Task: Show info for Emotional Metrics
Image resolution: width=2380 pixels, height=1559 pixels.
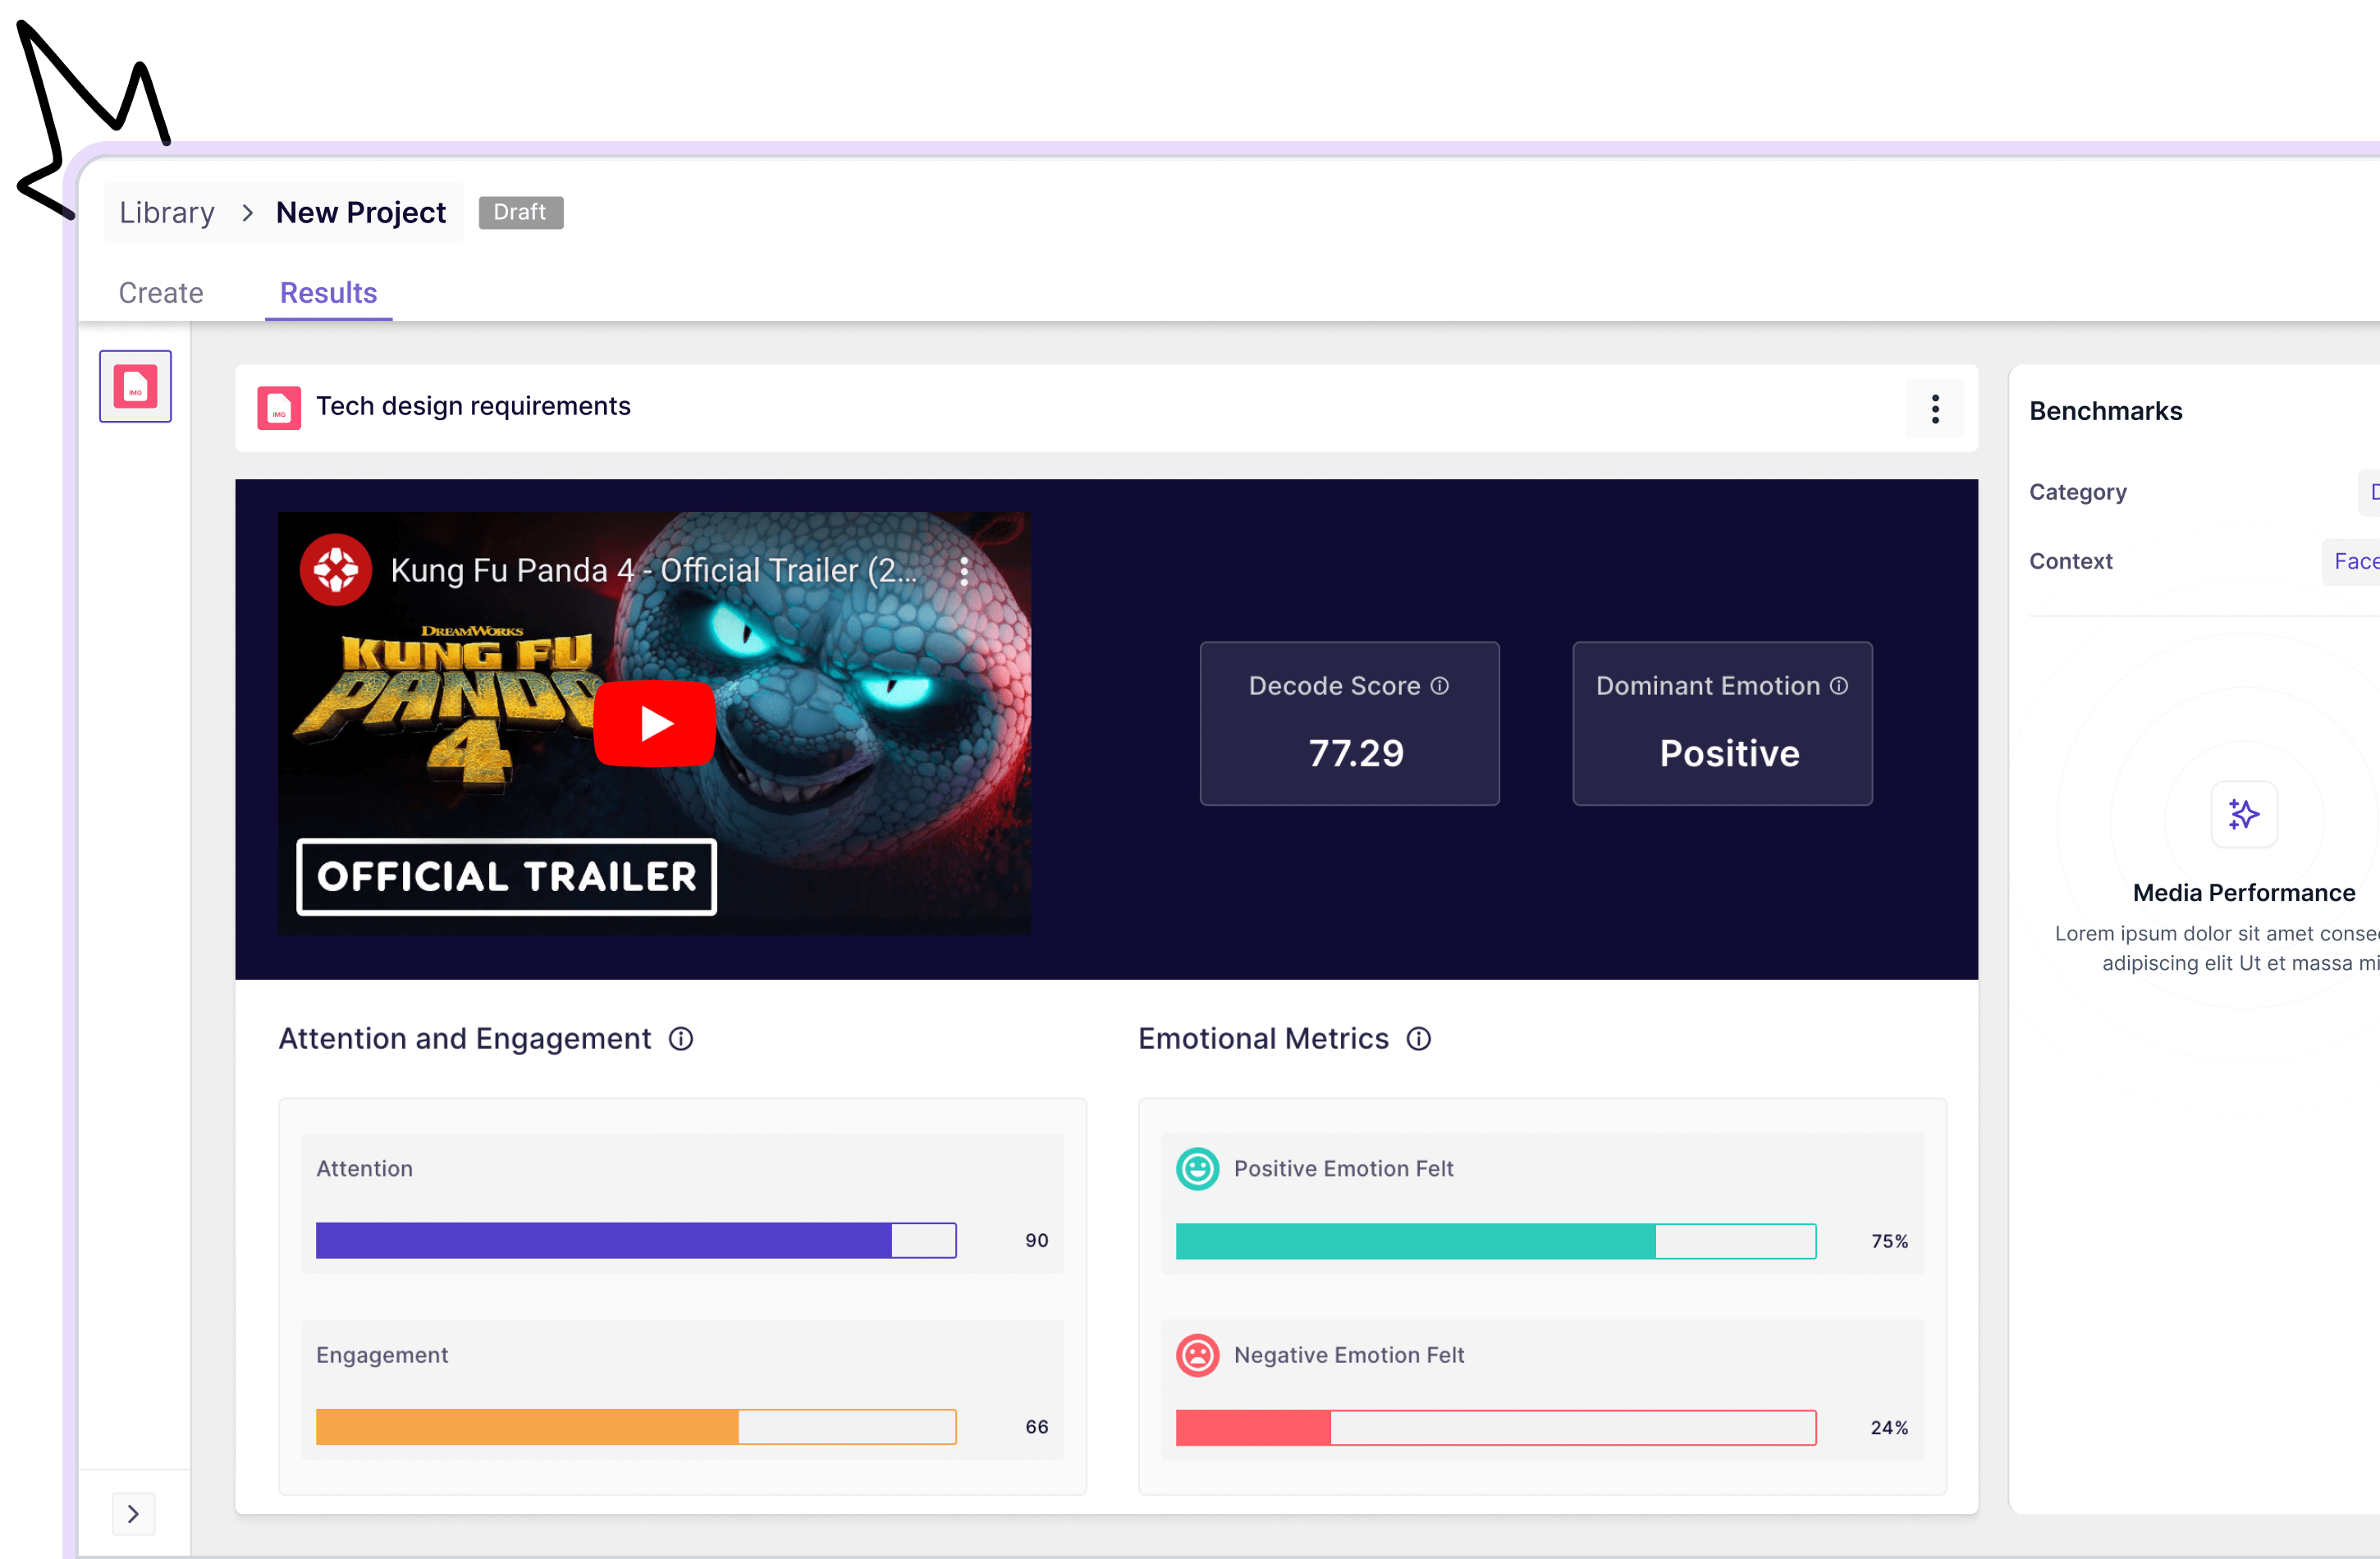Action: 1418,1039
